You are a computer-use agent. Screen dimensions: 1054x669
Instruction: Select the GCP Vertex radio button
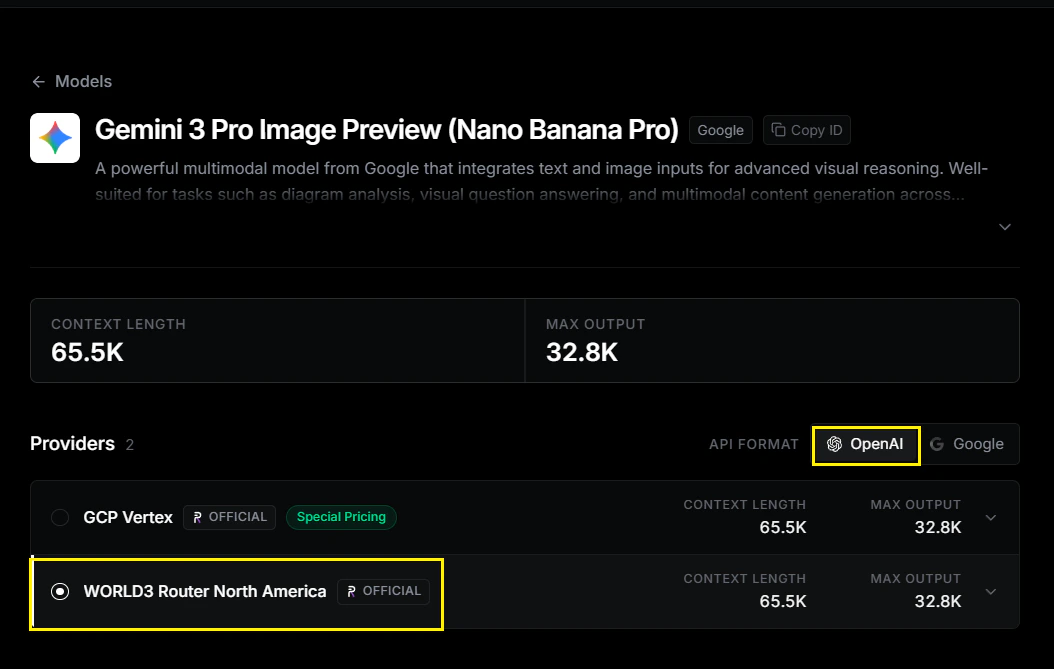[x=60, y=517]
